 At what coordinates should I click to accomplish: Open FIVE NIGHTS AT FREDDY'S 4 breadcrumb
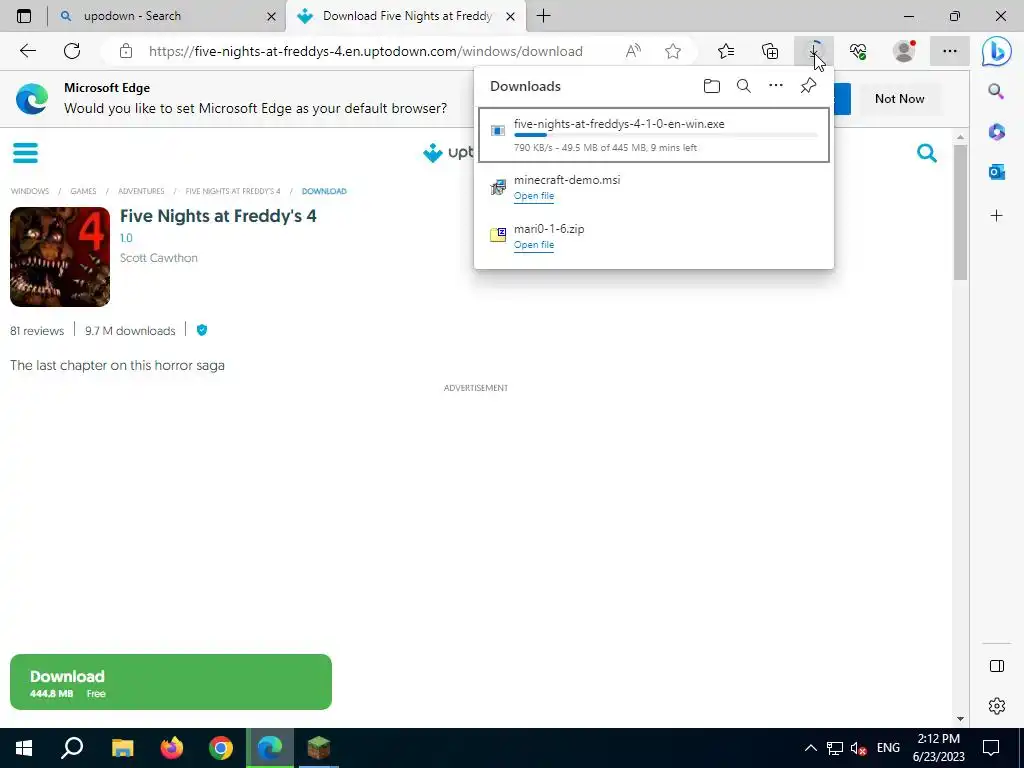[232, 191]
